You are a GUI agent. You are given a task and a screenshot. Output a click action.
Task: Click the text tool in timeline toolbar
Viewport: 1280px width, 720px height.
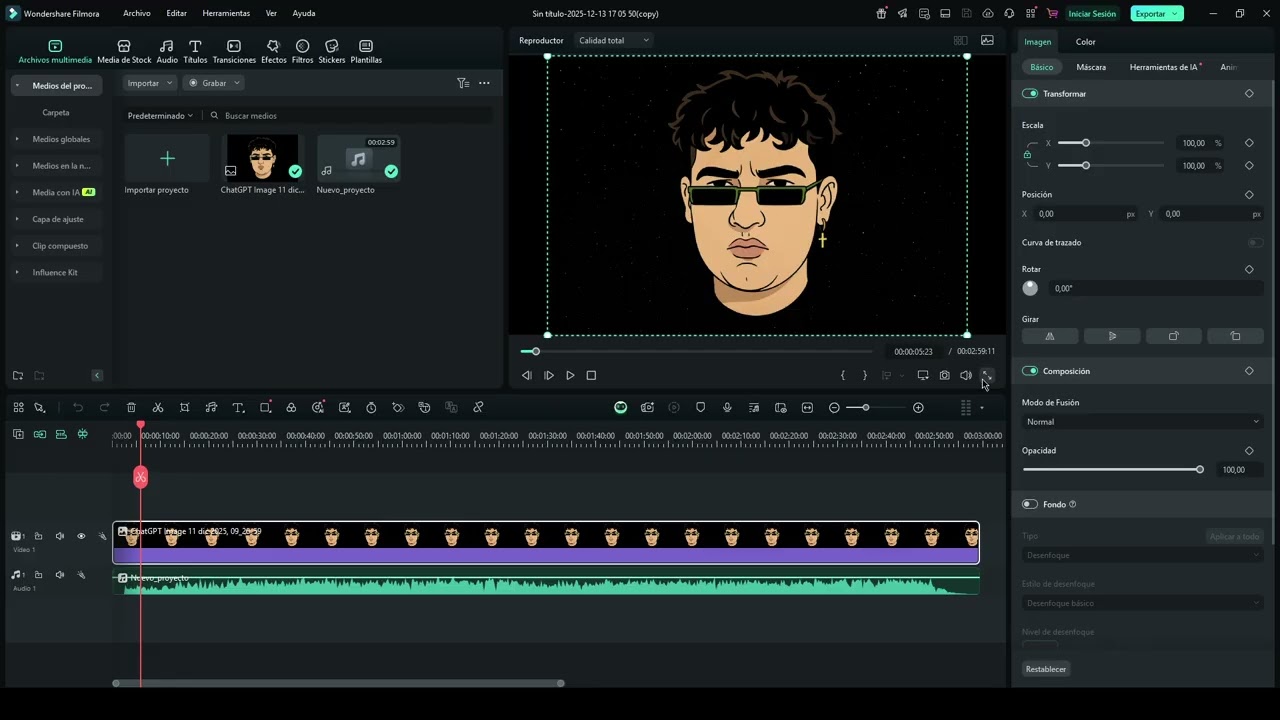click(x=238, y=408)
